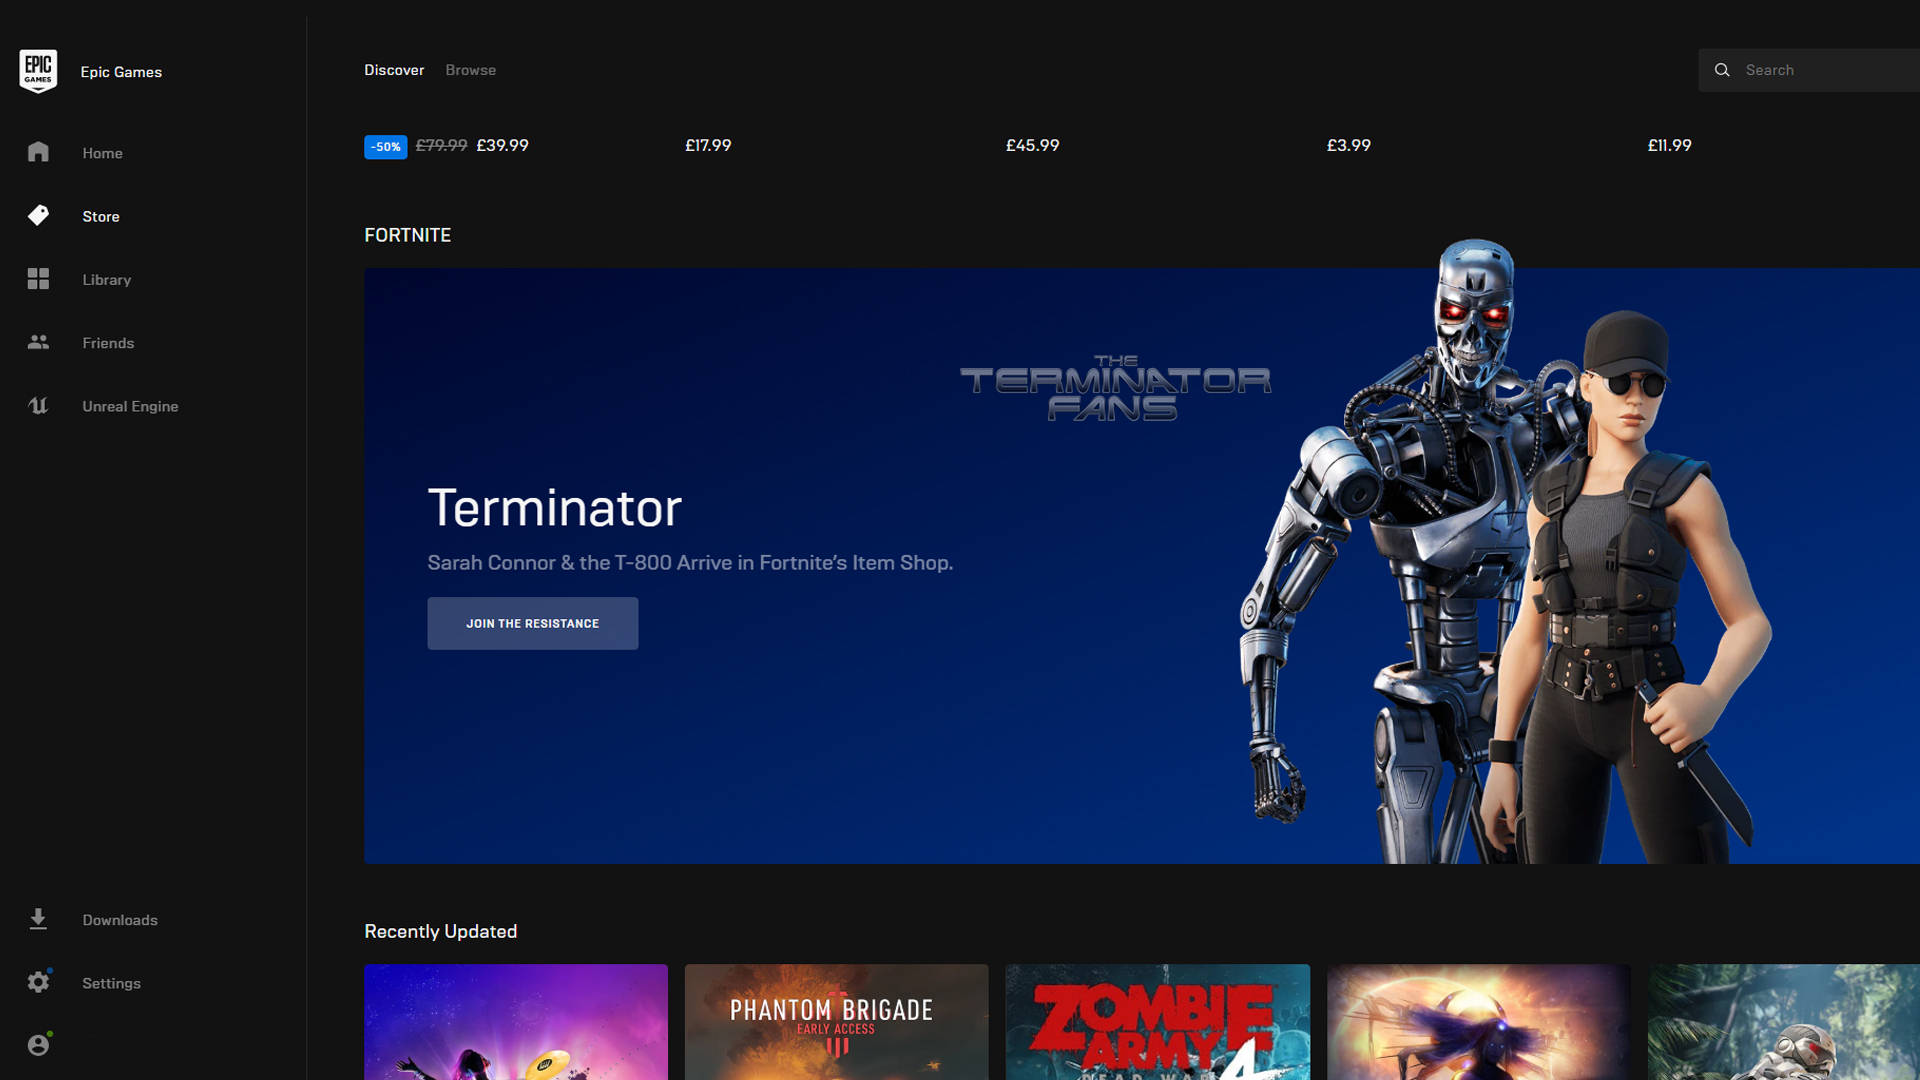Select the £11.99 price
Screen dimensions: 1920x1080
1669,145
